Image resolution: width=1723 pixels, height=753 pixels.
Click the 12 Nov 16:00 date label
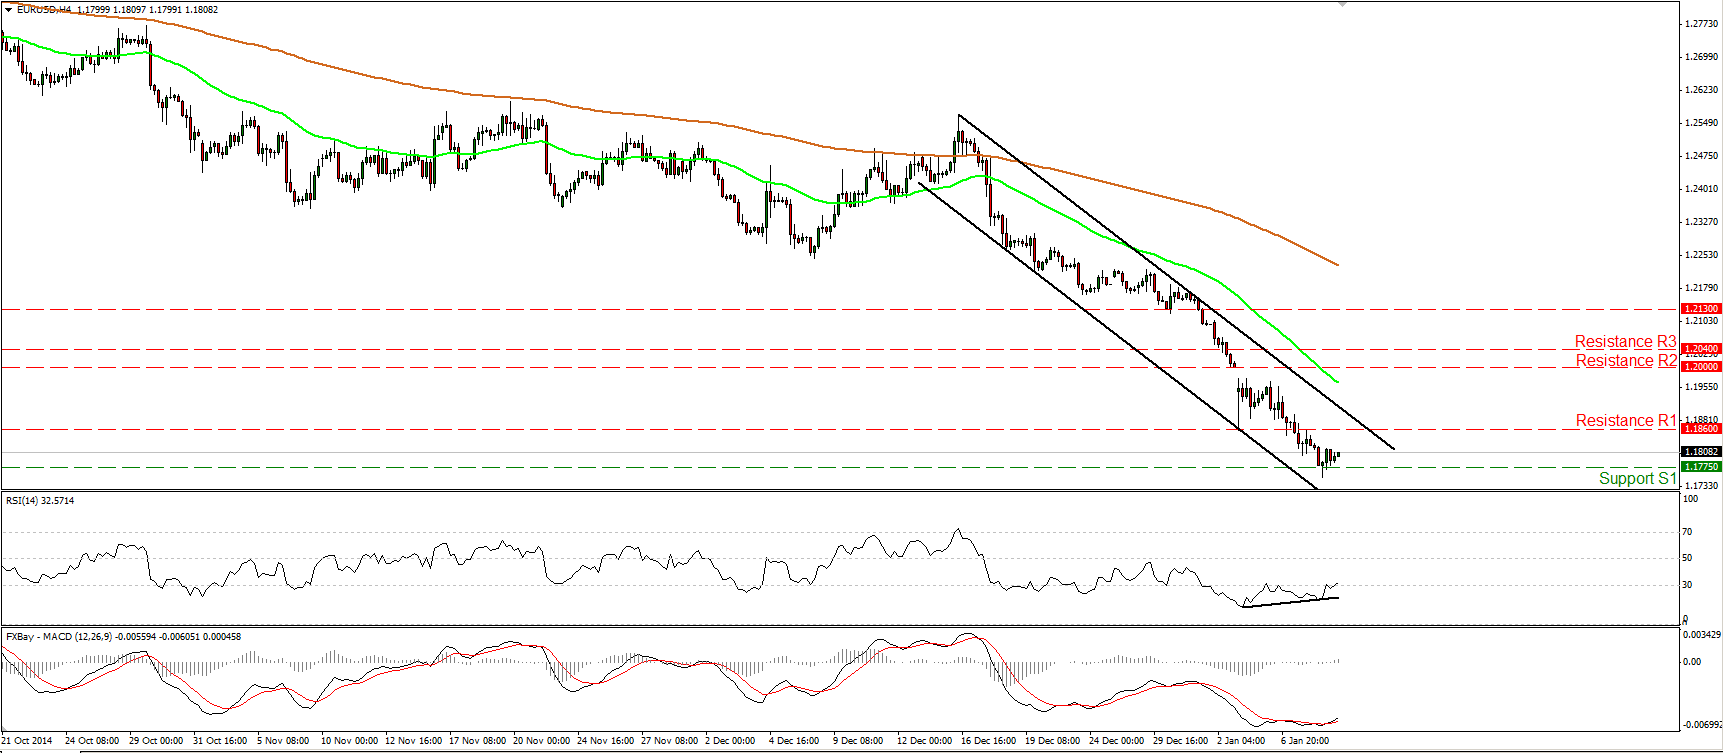click(414, 741)
